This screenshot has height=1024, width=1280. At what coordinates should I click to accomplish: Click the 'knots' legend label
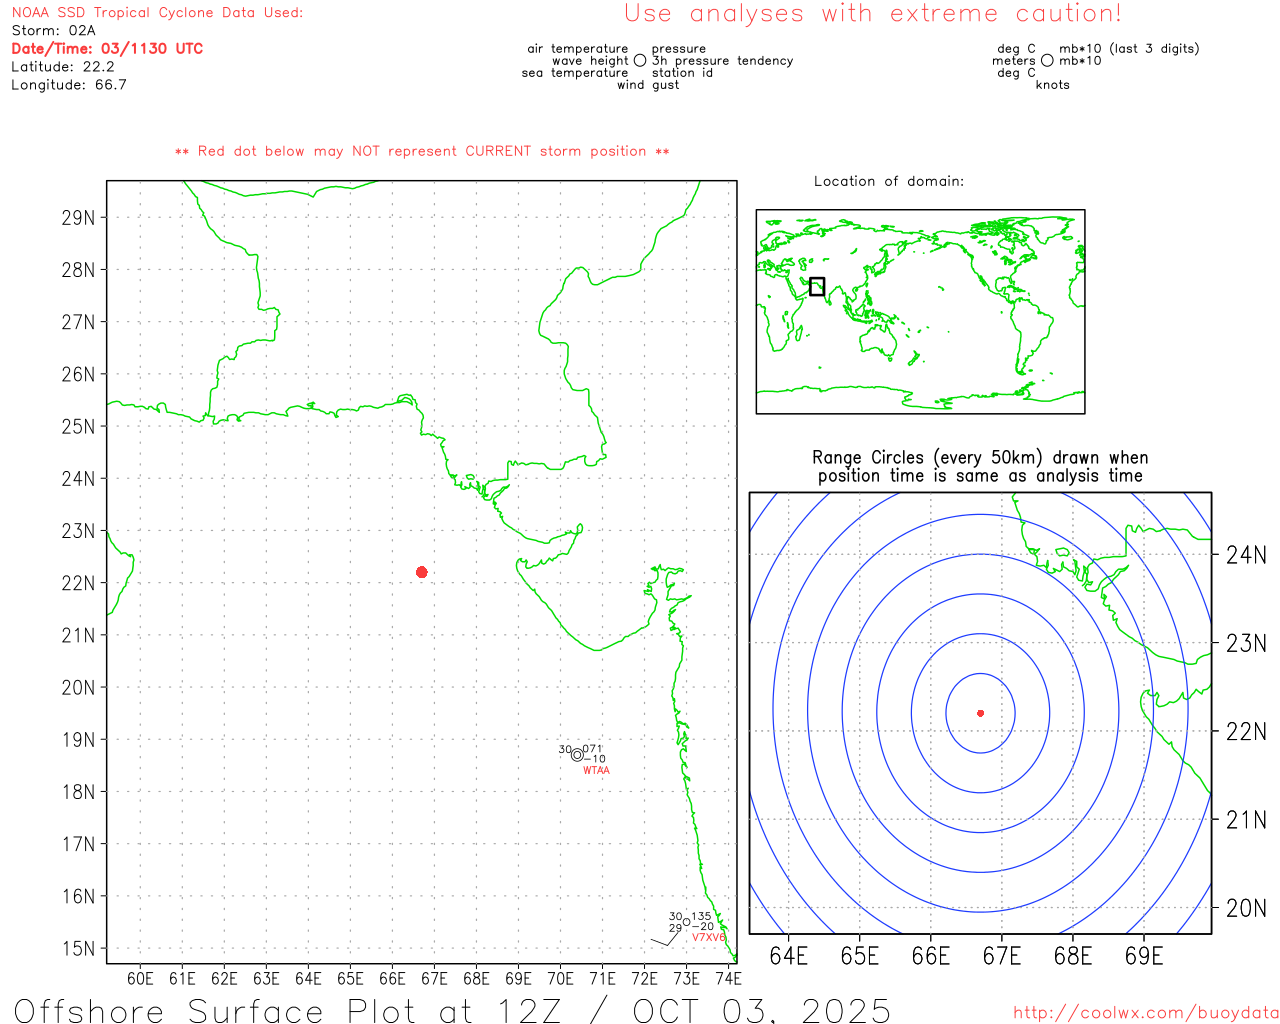1053,85
